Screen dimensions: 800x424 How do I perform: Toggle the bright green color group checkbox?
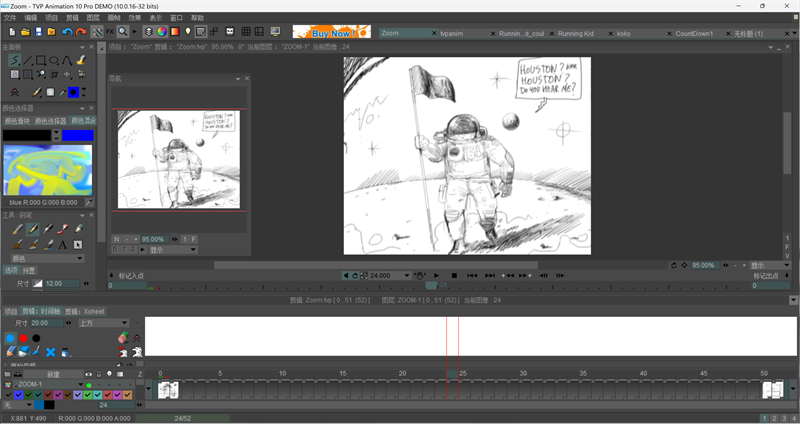[x=88, y=395]
